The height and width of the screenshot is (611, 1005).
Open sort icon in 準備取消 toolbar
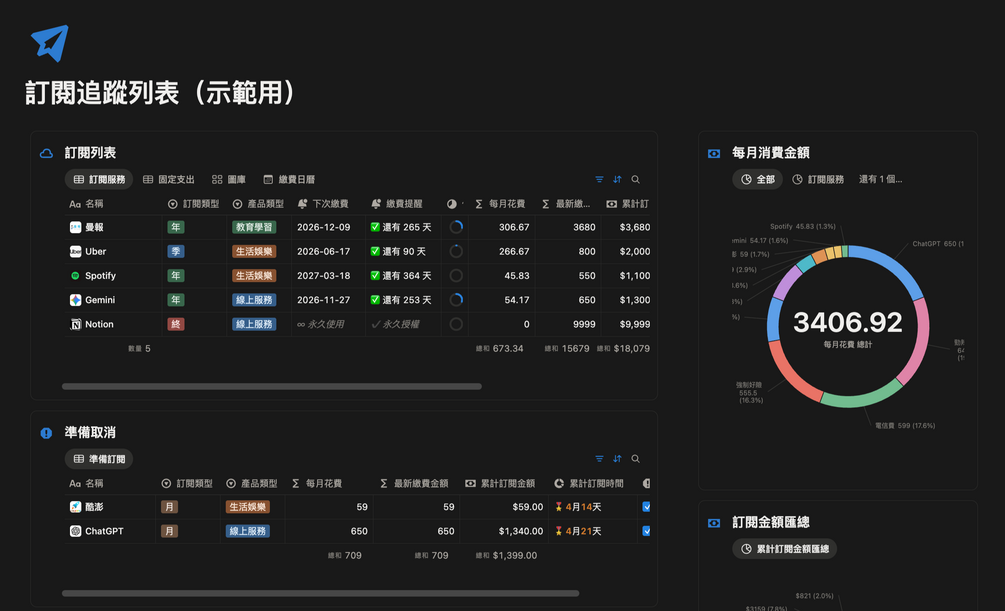pos(617,458)
